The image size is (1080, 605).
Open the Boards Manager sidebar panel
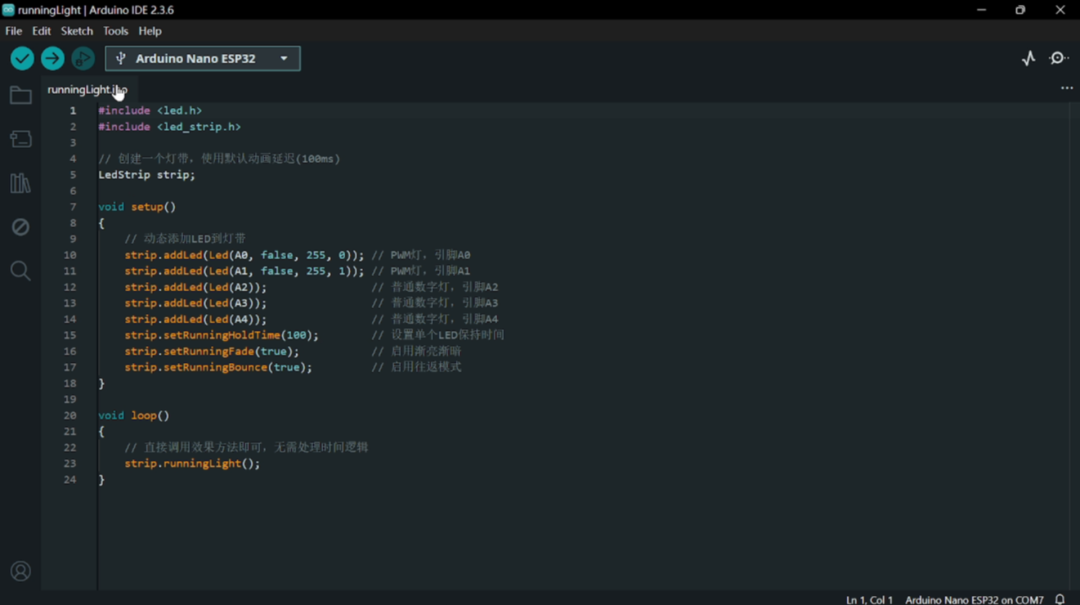20,140
